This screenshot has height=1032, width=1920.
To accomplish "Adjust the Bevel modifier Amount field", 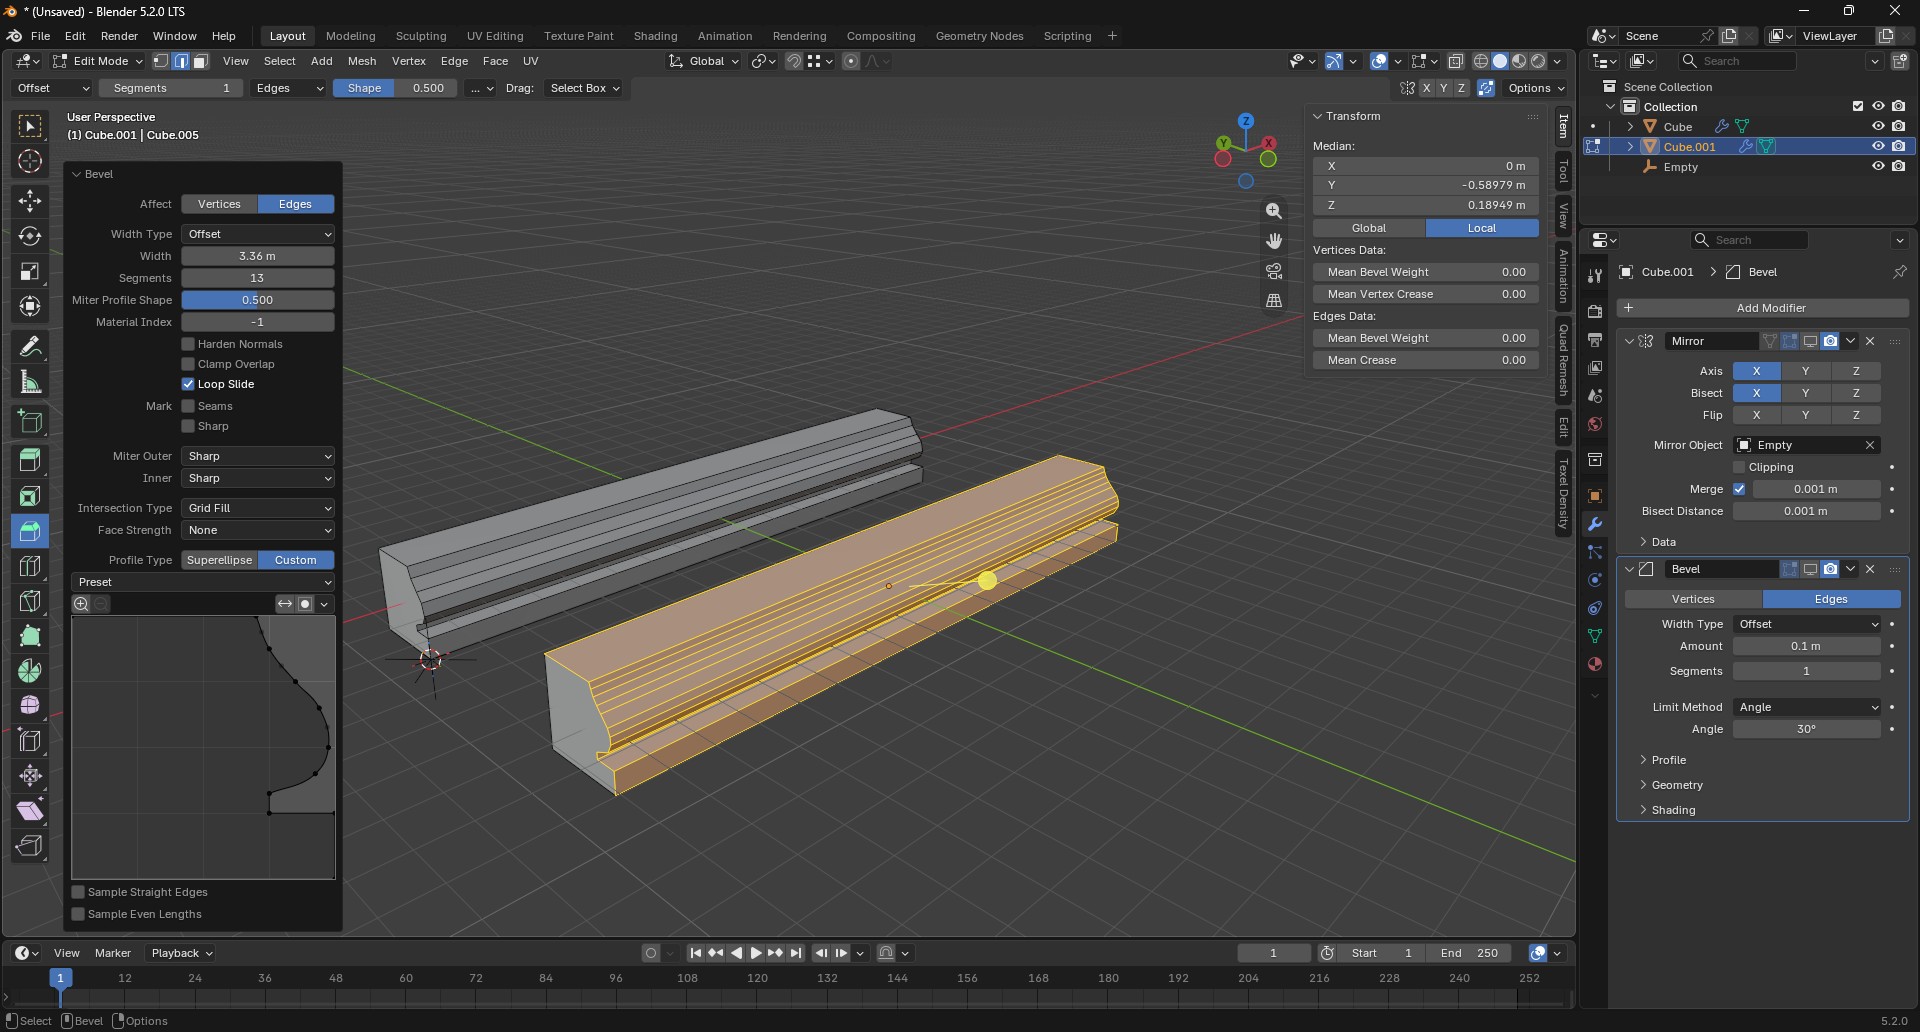I will 1807,646.
